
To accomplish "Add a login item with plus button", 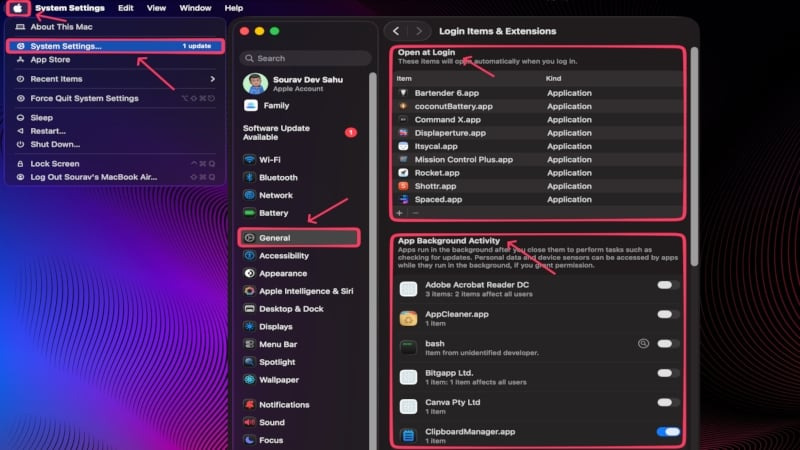I will click(x=399, y=213).
